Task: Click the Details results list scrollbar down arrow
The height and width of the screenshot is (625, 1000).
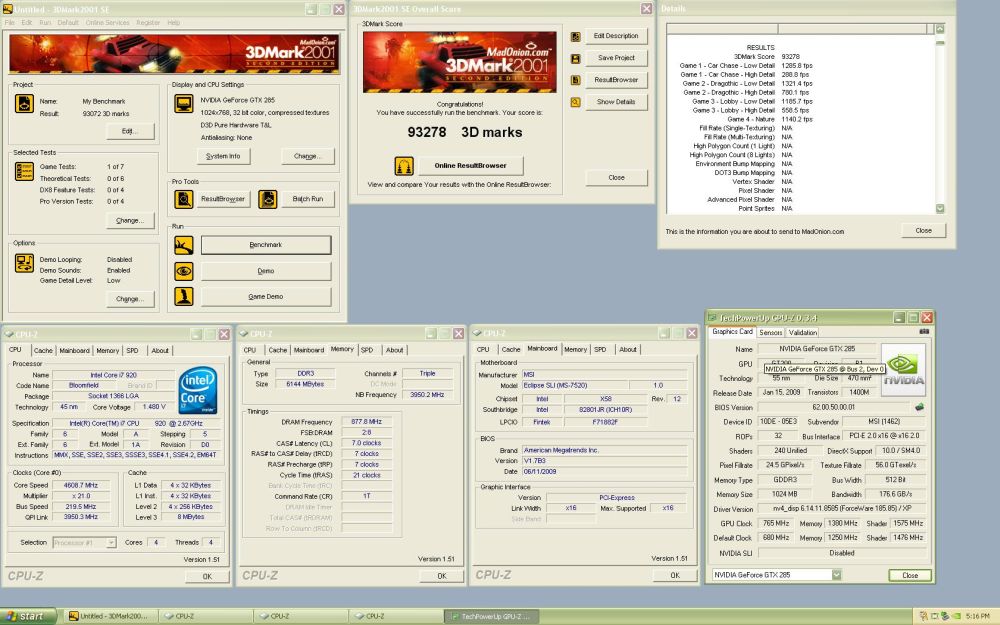Action: coord(940,209)
